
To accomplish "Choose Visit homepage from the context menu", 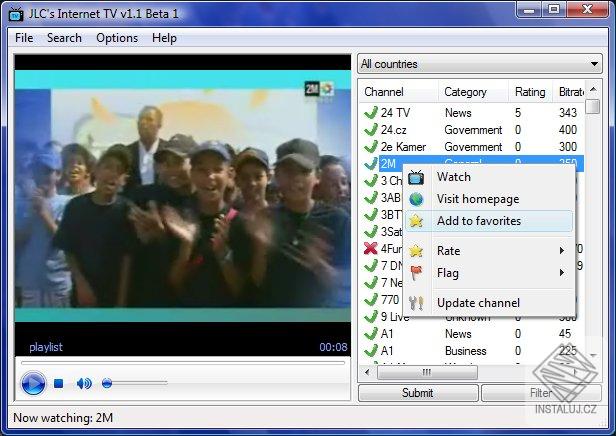I will click(489, 199).
